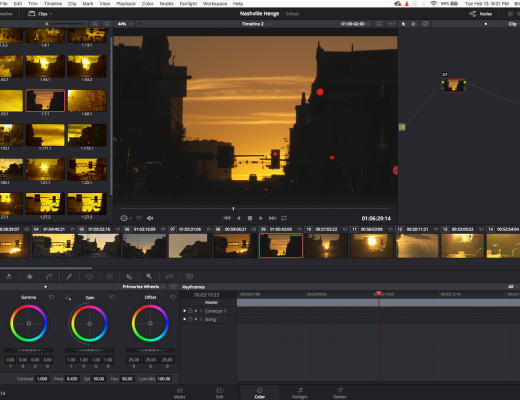Pick white point crosshair next to Gain
This screenshot has width=520, height=400.
(68, 297)
